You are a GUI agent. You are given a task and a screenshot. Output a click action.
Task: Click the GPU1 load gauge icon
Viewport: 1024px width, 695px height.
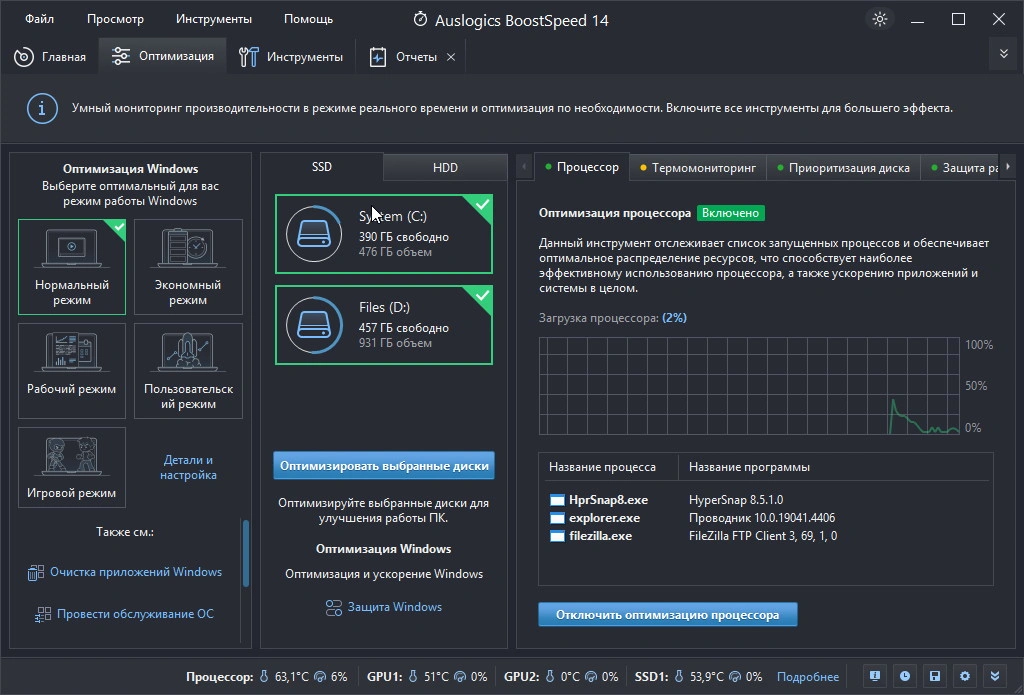460,677
